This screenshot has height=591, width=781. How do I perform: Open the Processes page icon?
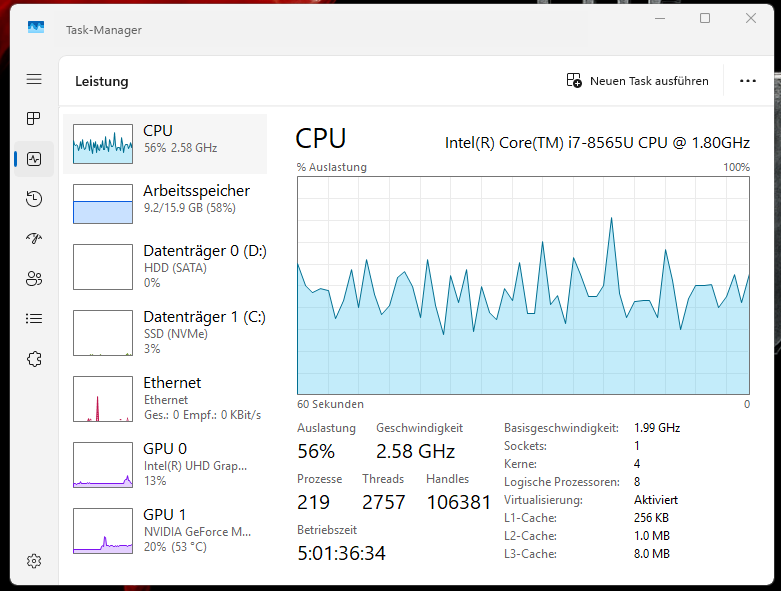pyautogui.click(x=34, y=119)
